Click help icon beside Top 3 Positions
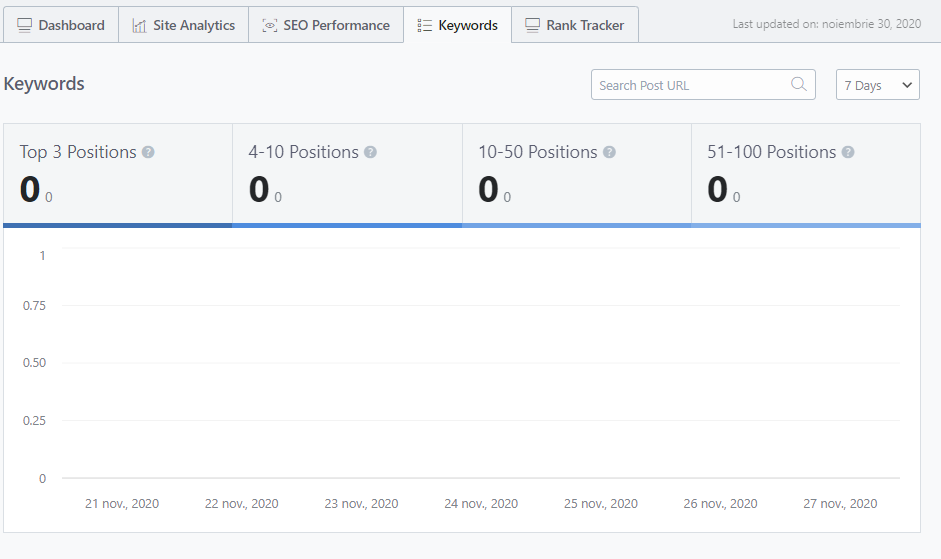The width and height of the screenshot is (941, 559). pos(148,152)
